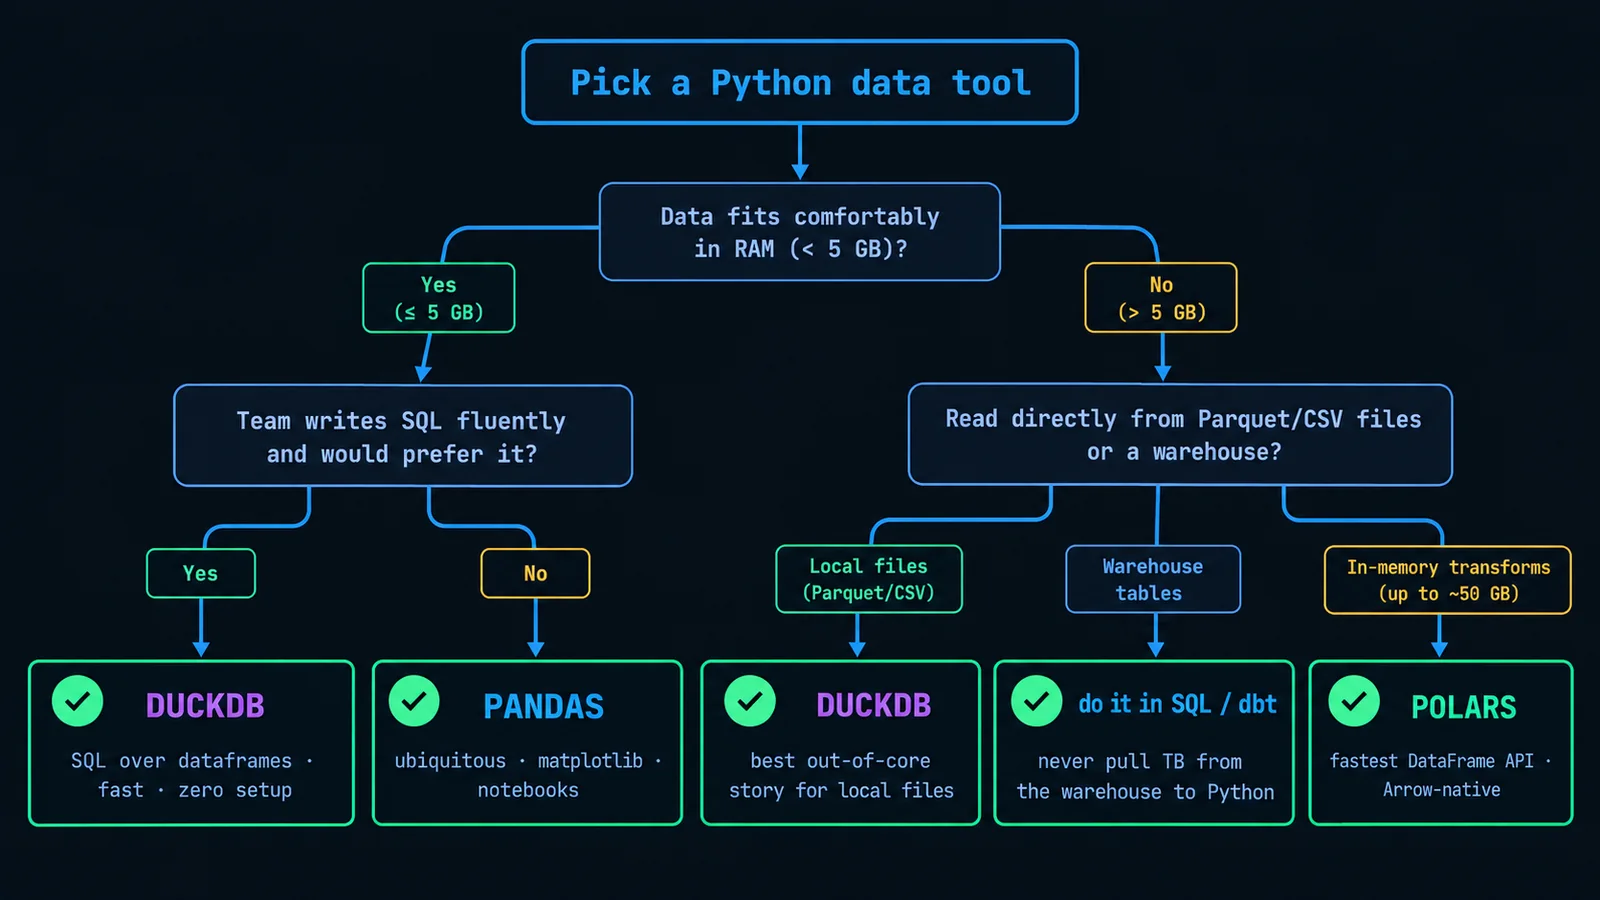The width and height of the screenshot is (1600, 900).
Task: Click the yellow 'No' label under SQL question
Action: point(536,574)
